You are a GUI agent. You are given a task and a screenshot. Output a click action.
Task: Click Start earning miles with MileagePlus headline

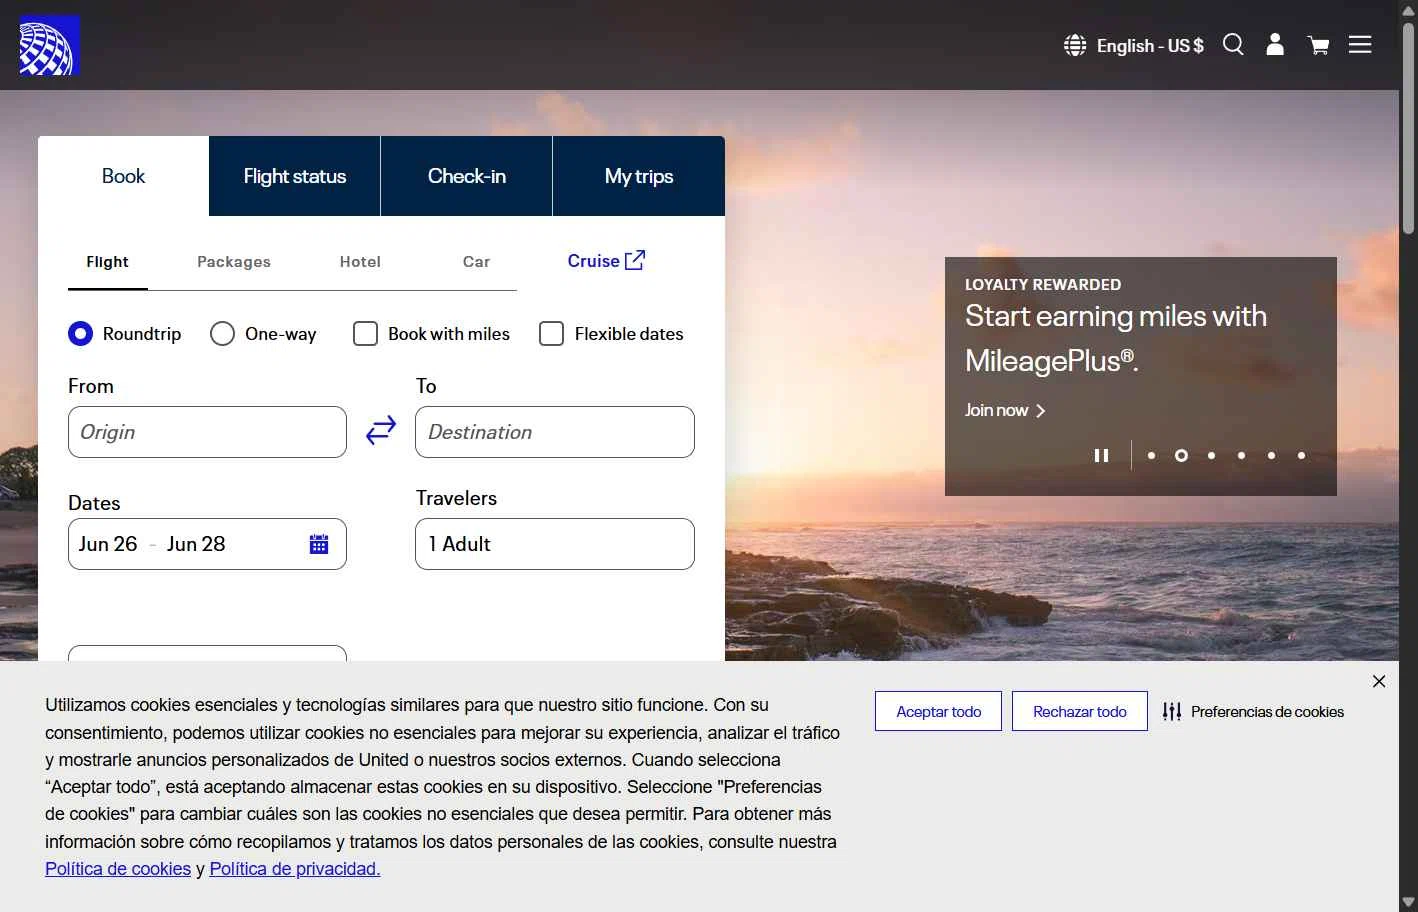coord(1116,338)
